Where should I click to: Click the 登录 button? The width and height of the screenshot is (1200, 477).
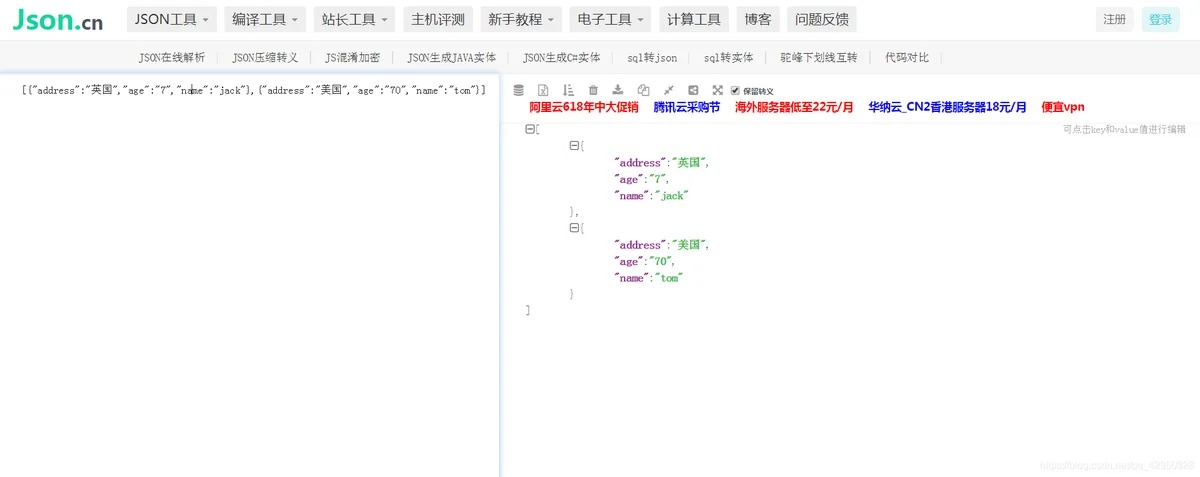(x=1161, y=19)
